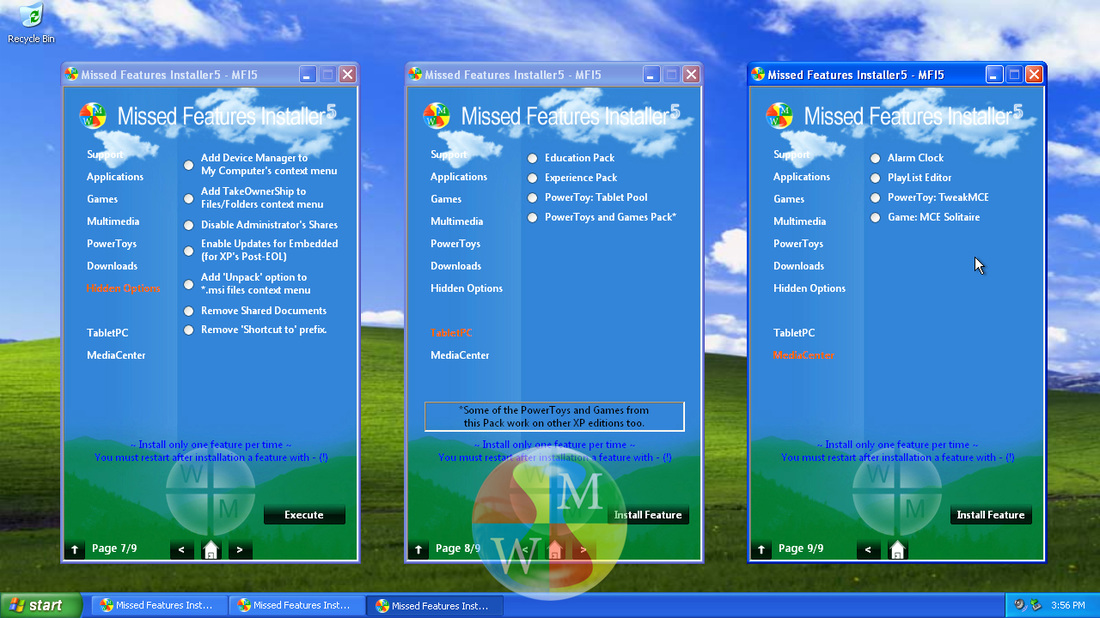Click the active highlighted taskbar window button
The image size is (1100, 618).
[435, 605]
